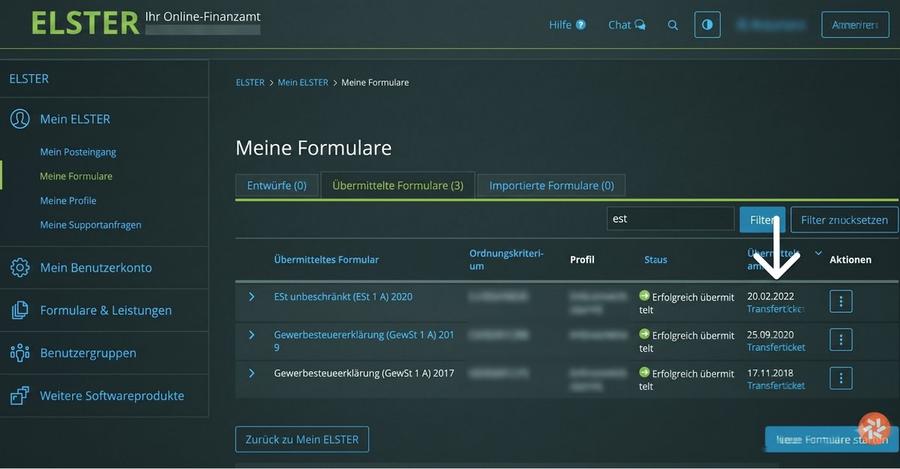Open Benutzergruppen section
This screenshot has height=469, width=900.
coord(88,353)
